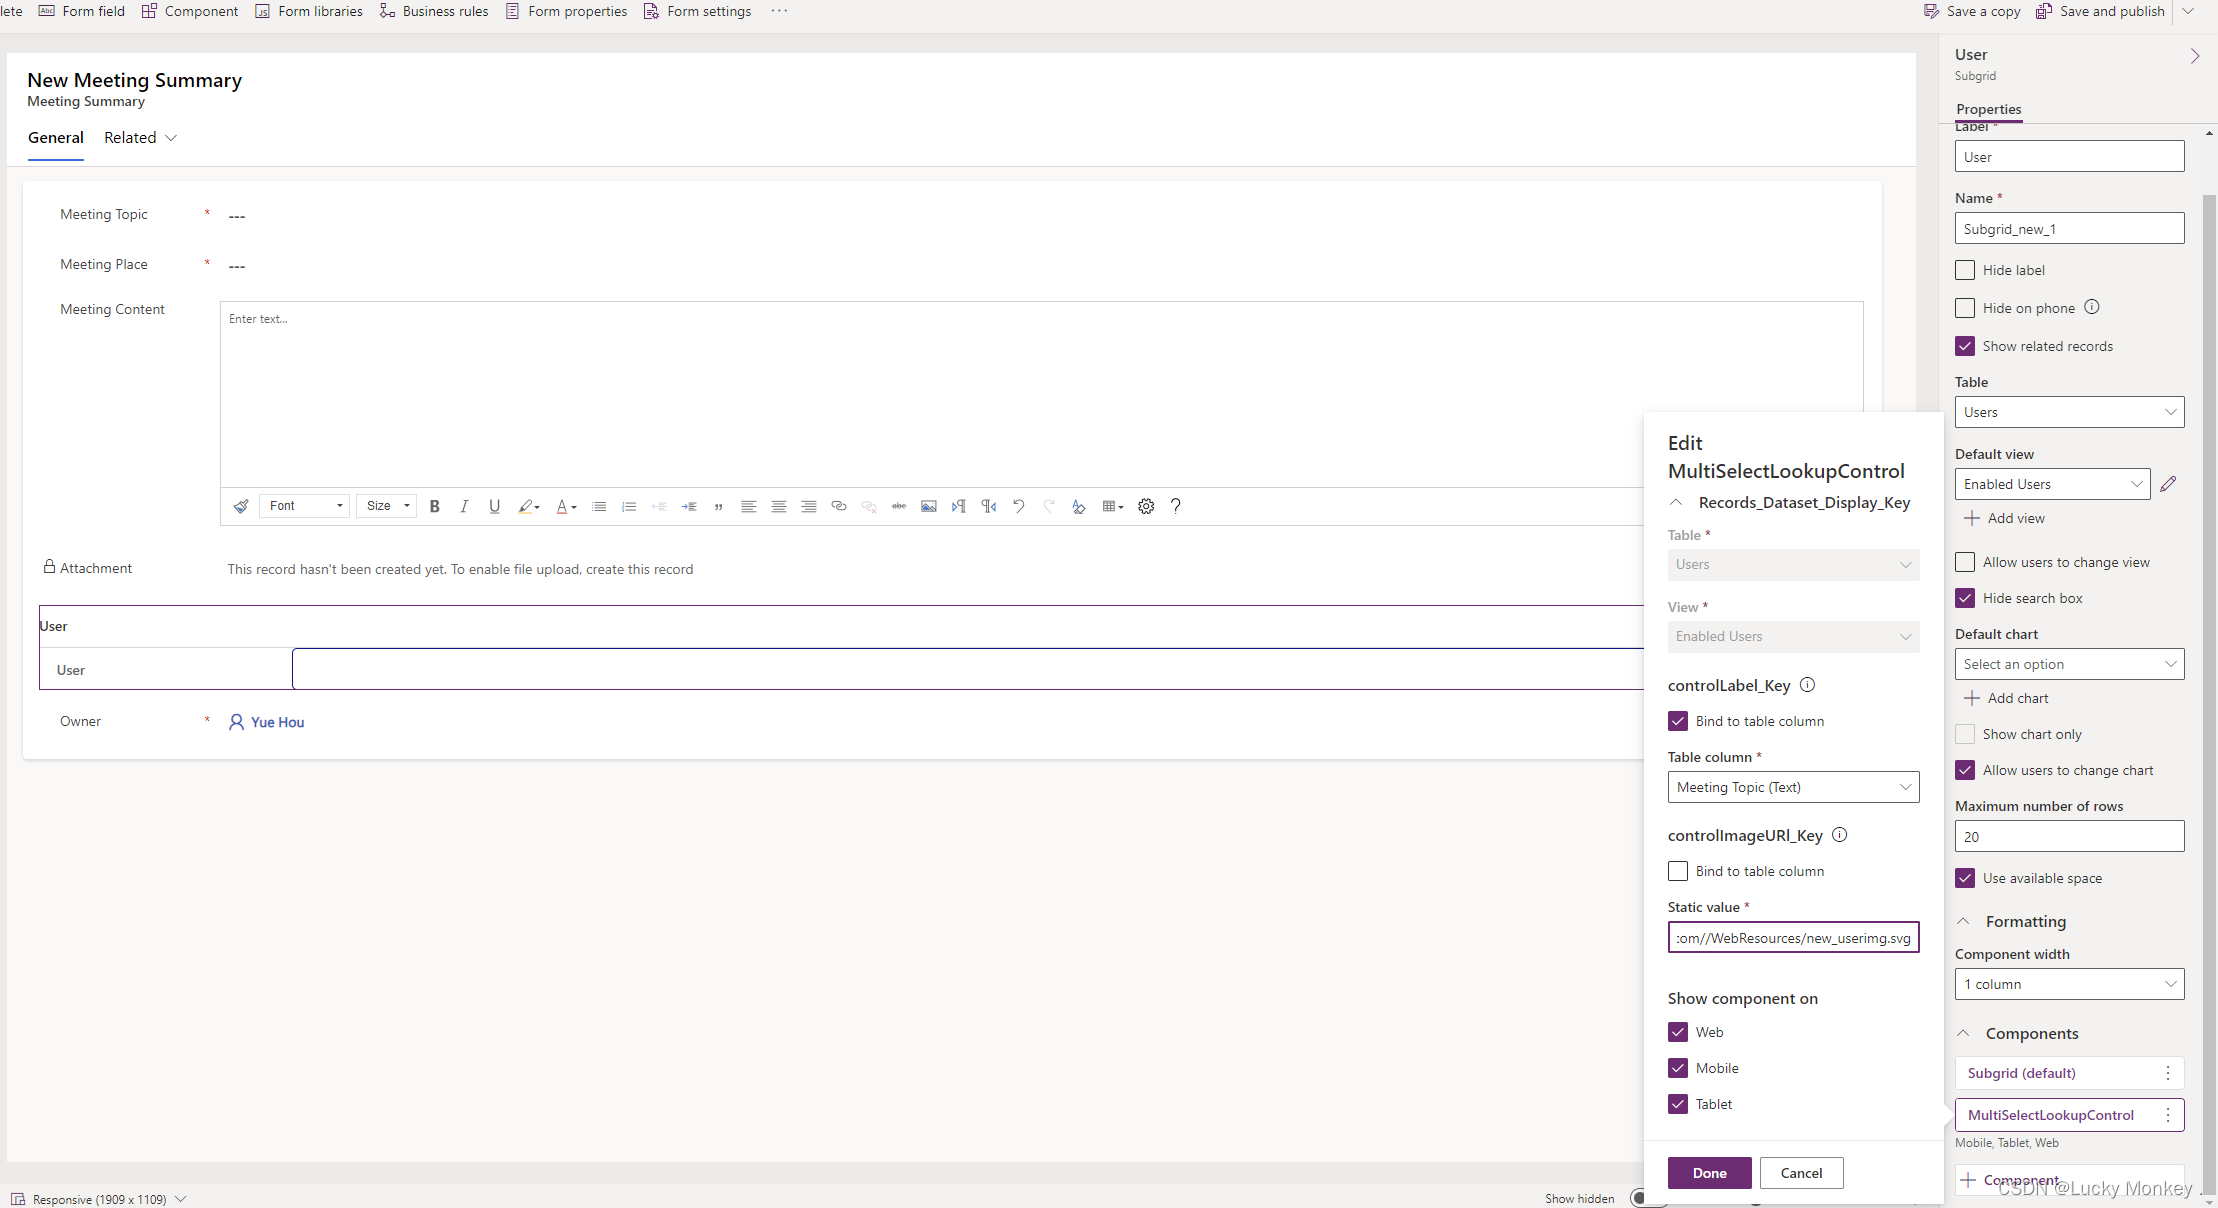The image size is (2218, 1208).
Task: Toggle Show related records checkbox
Action: (x=1967, y=344)
